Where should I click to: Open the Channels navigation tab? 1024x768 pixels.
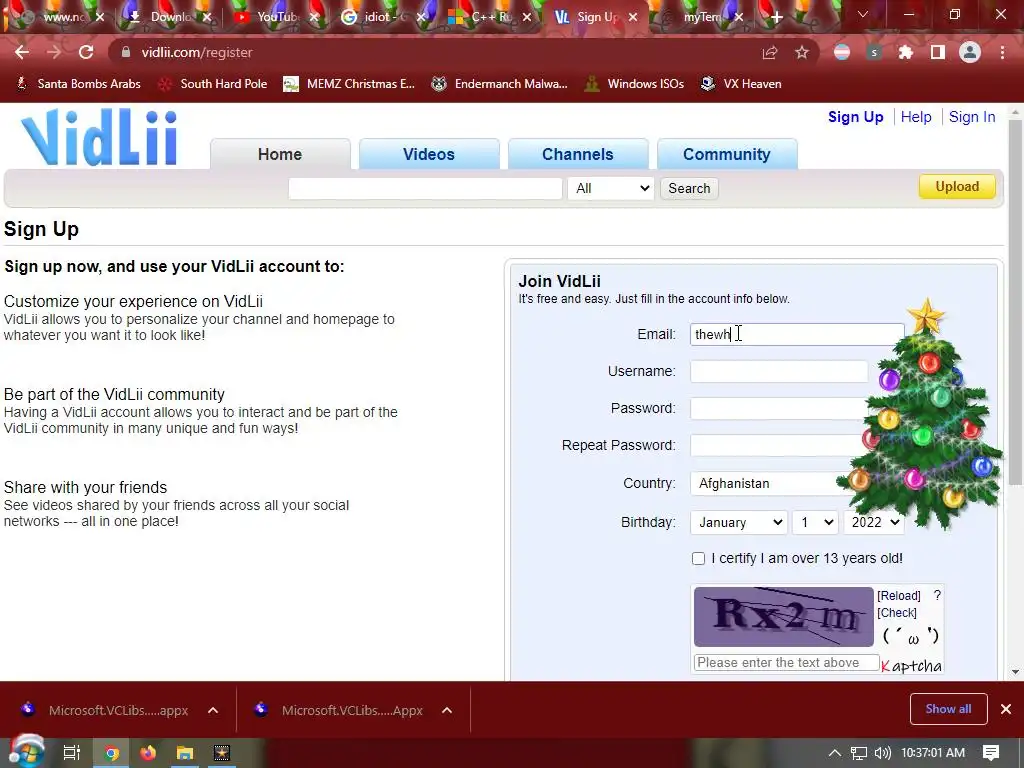point(578,154)
